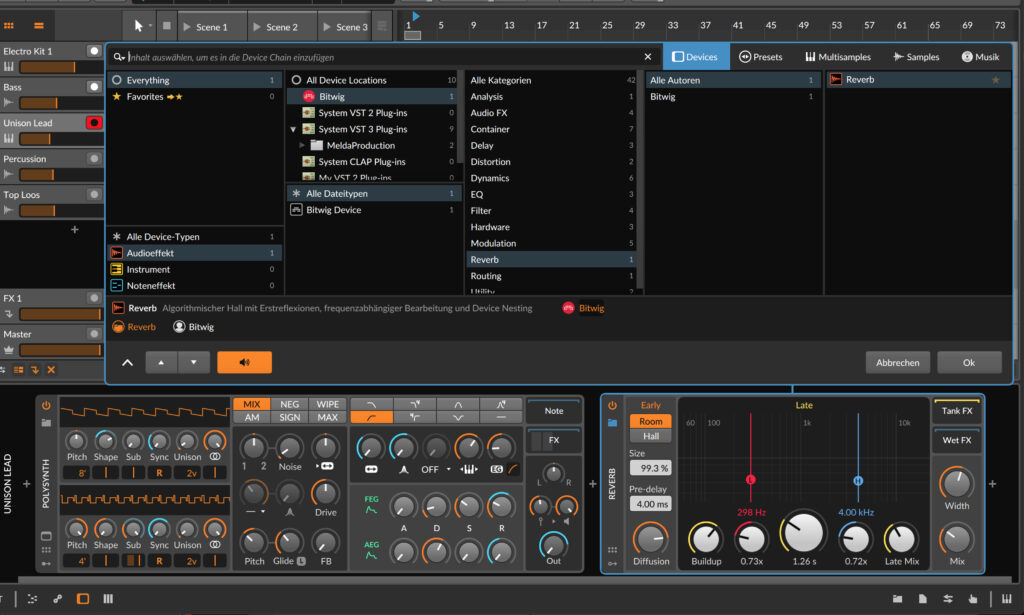The width and height of the screenshot is (1024, 615).
Task: Select All Device Locations radio option
Action: point(296,80)
